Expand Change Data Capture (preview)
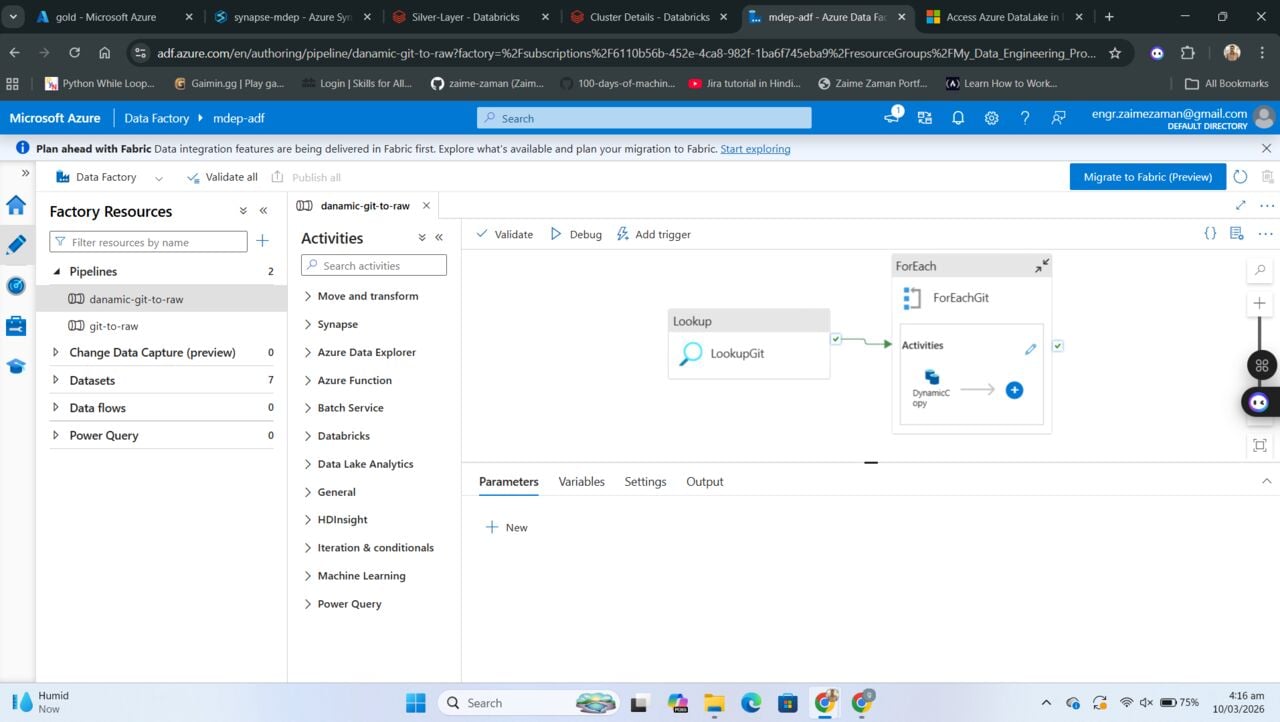Image resolution: width=1280 pixels, height=722 pixels. [x=57, y=353]
